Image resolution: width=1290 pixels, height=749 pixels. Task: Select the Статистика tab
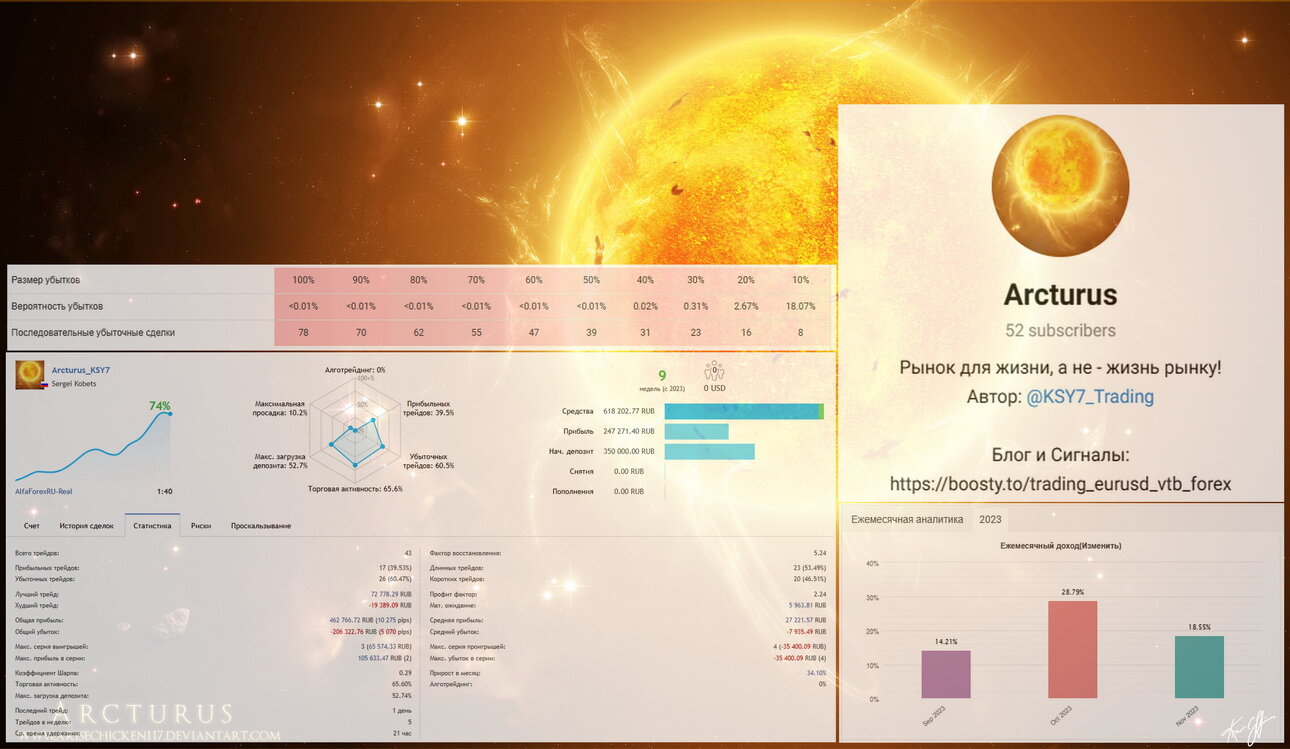[152, 526]
